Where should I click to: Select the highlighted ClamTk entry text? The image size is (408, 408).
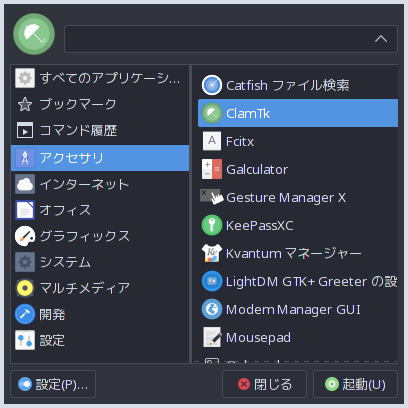(248, 114)
